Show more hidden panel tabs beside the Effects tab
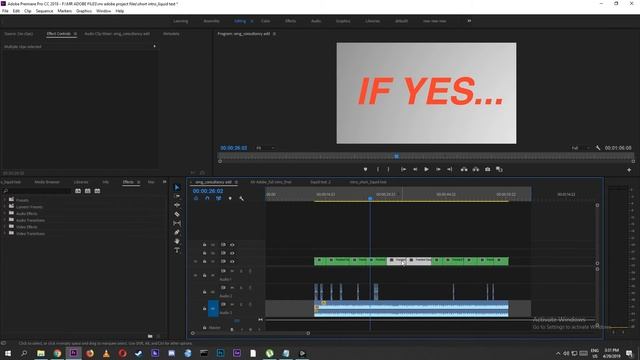 (164, 182)
